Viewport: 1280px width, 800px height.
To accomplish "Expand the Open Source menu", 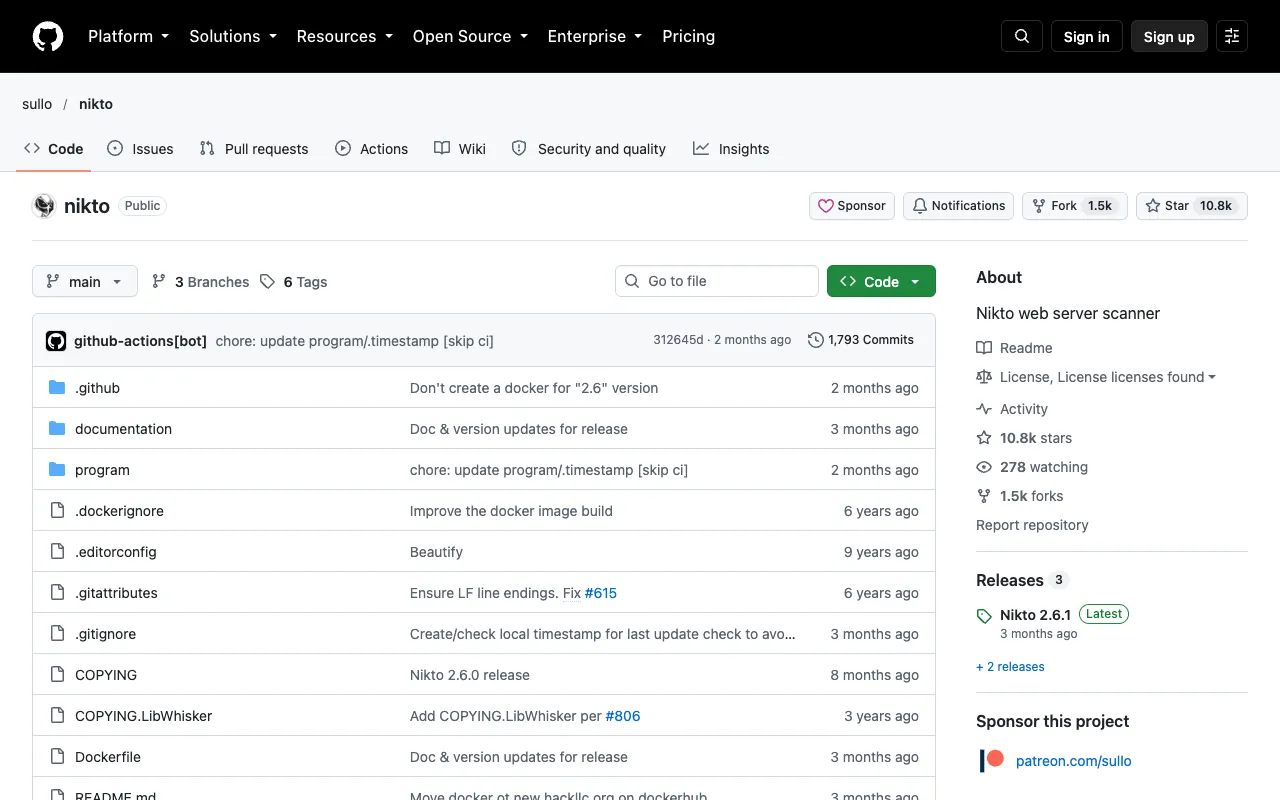I will pyautogui.click(x=470, y=36).
